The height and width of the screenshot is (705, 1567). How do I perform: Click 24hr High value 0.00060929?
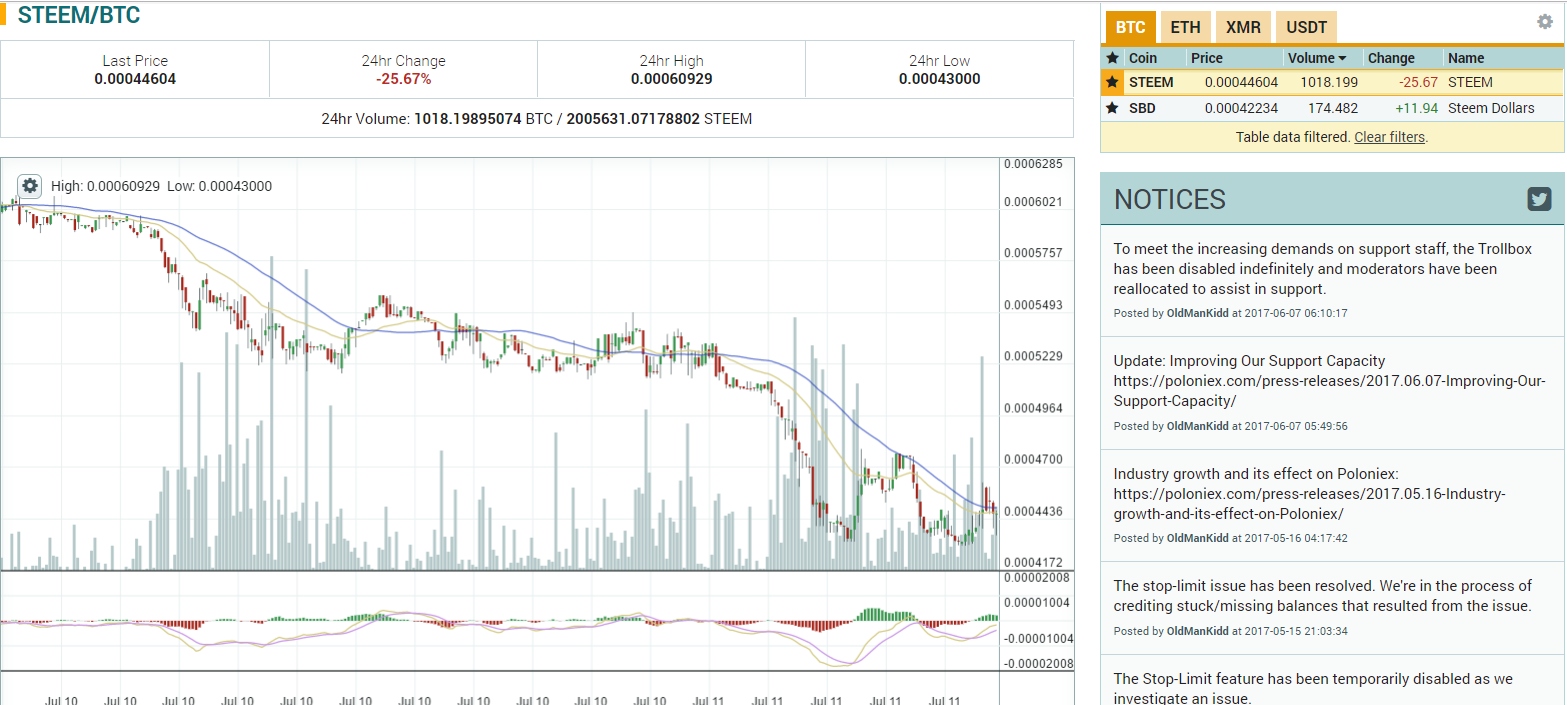pyautogui.click(x=672, y=79)
